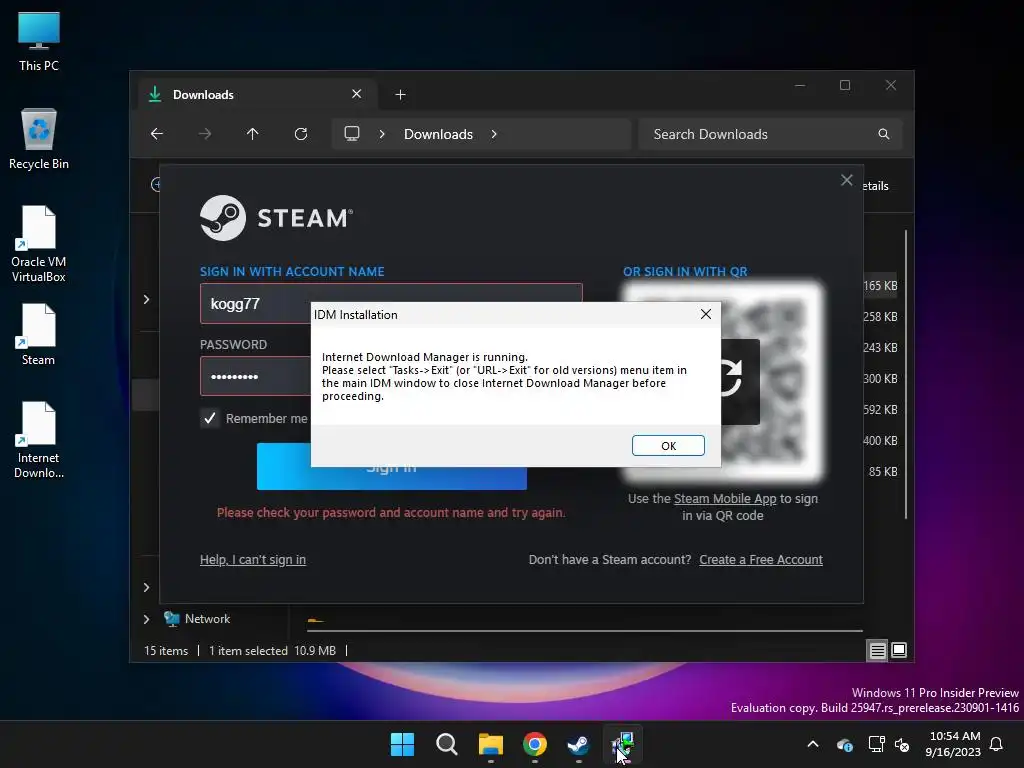
Task: Close the Steam sign-in window
Action: click(846, 180)
